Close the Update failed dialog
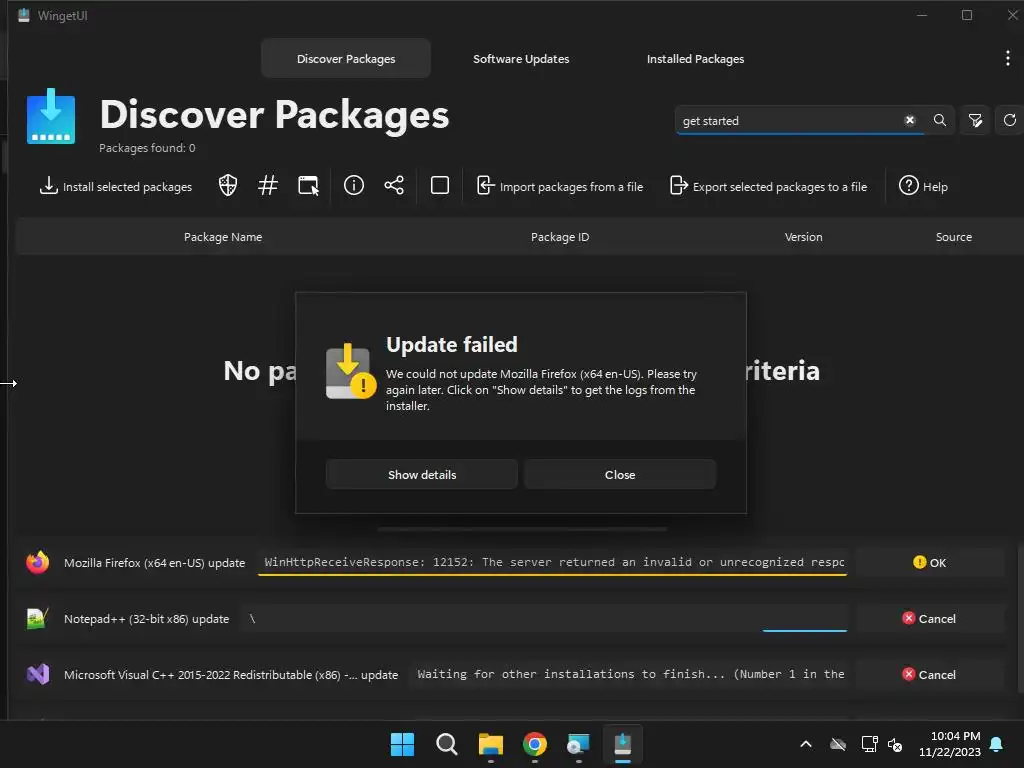 click(x=620, y=475)
